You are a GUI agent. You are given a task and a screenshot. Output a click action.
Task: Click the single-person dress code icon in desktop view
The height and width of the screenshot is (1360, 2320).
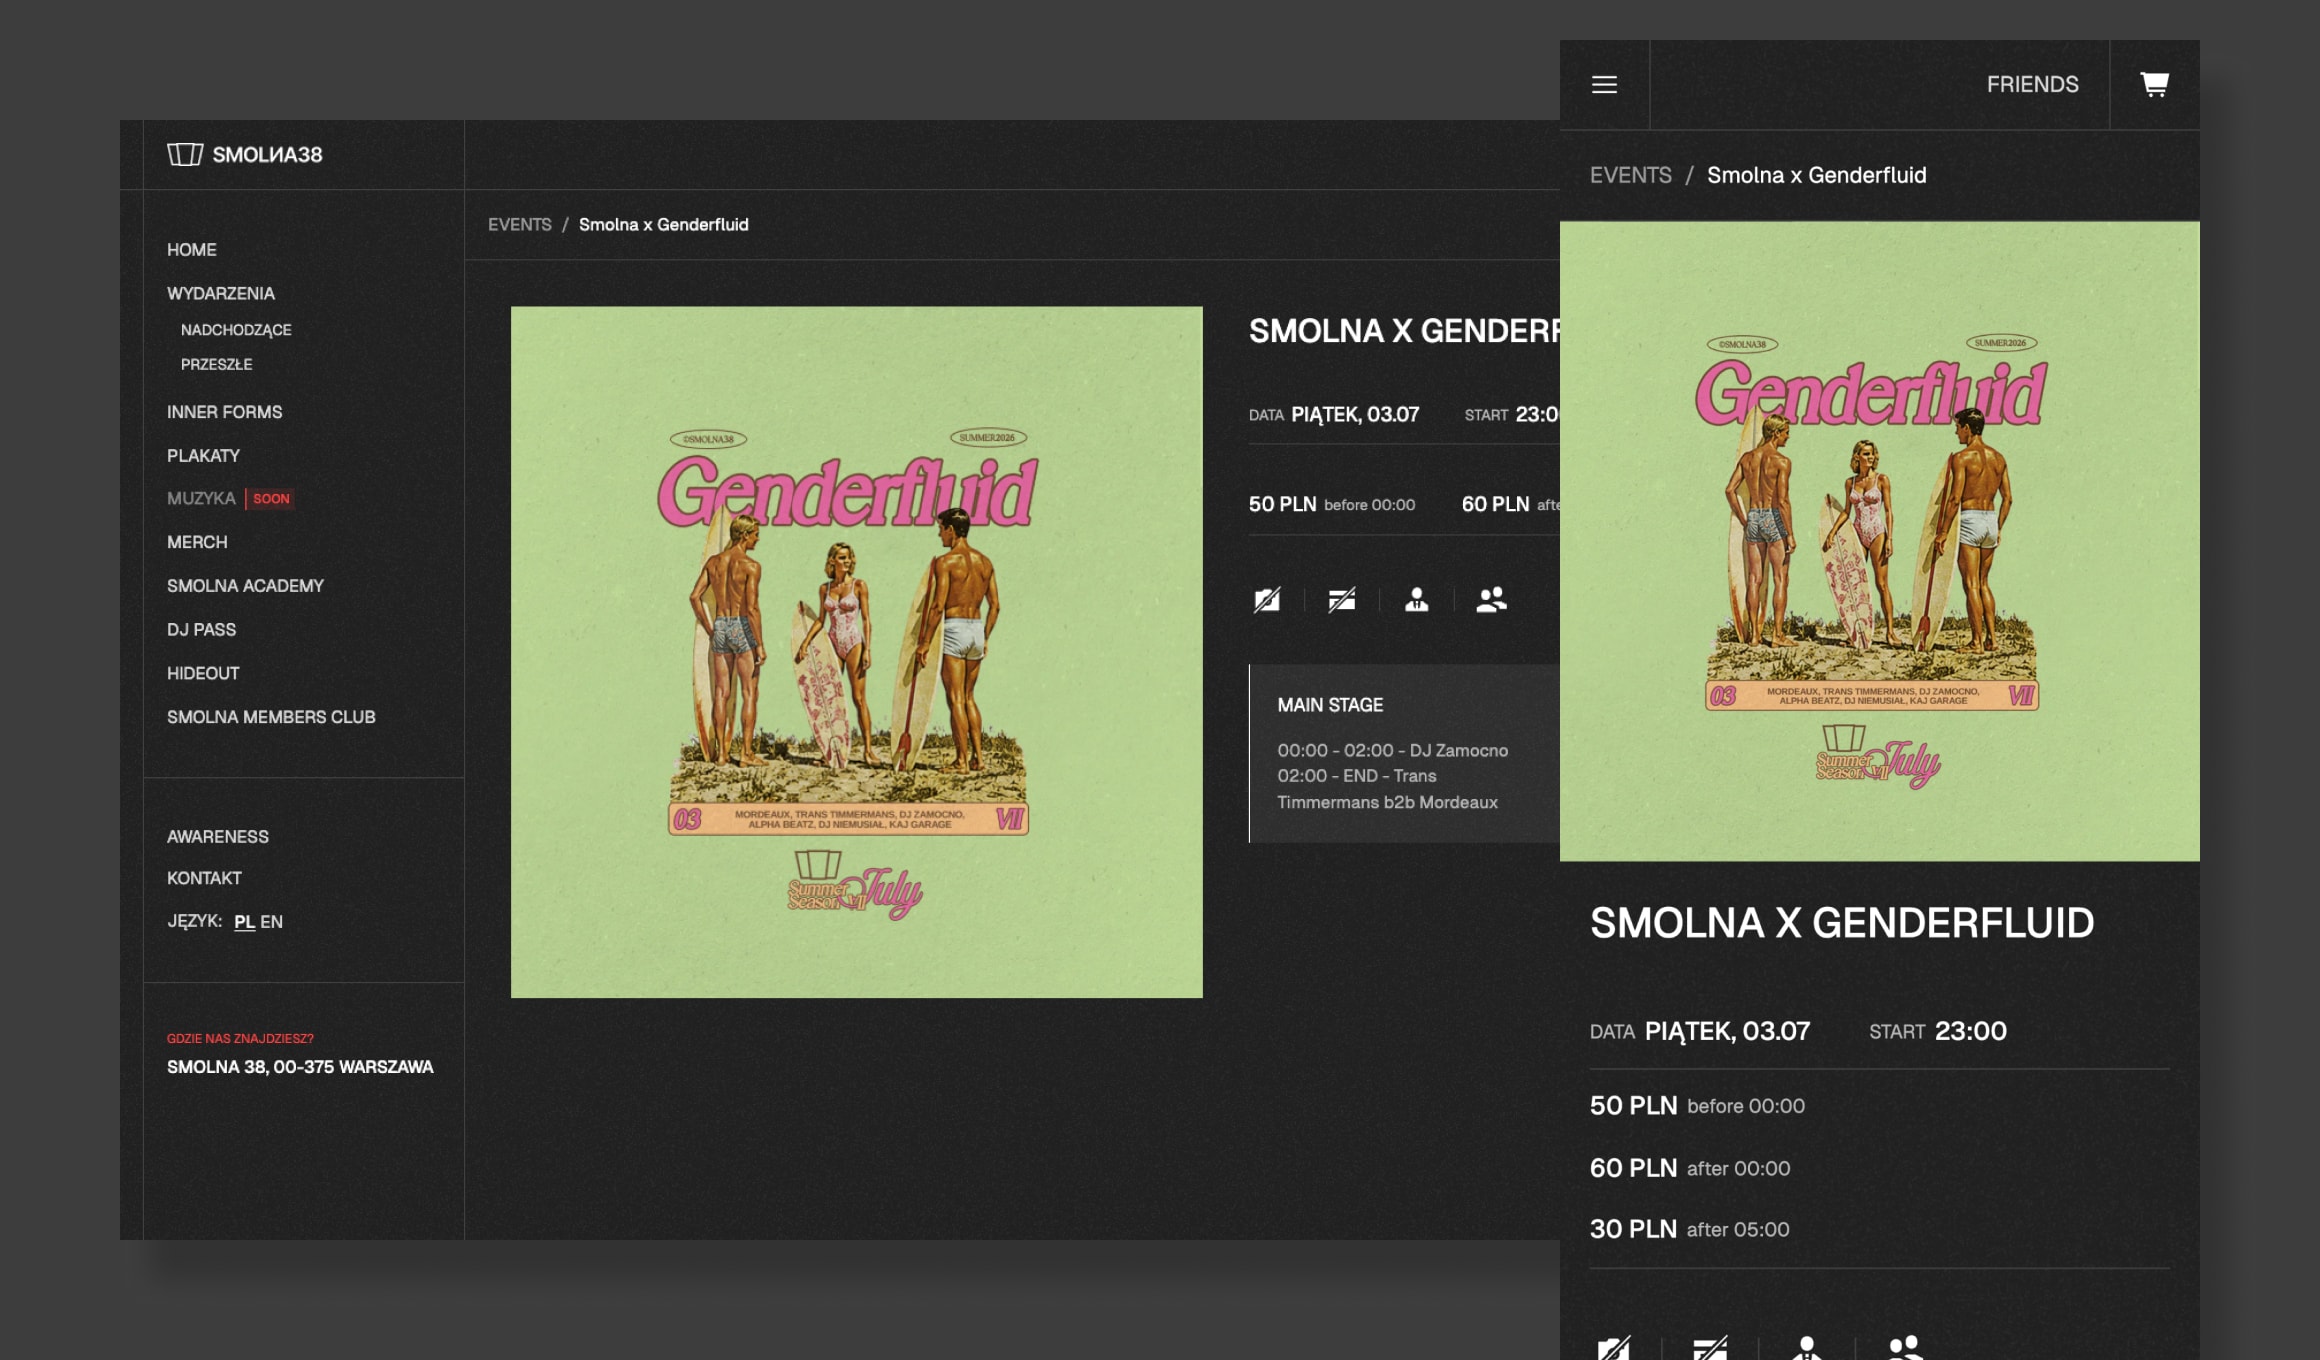tap(1417, 599)
